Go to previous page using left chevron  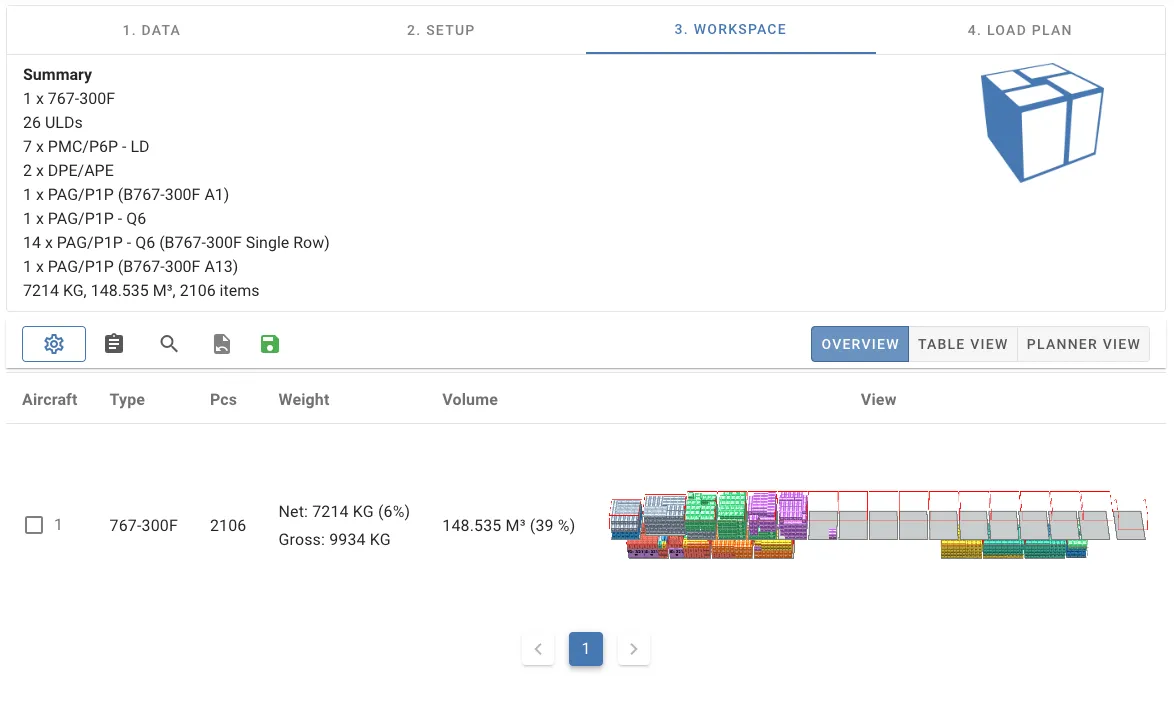(x=538, y=649)
